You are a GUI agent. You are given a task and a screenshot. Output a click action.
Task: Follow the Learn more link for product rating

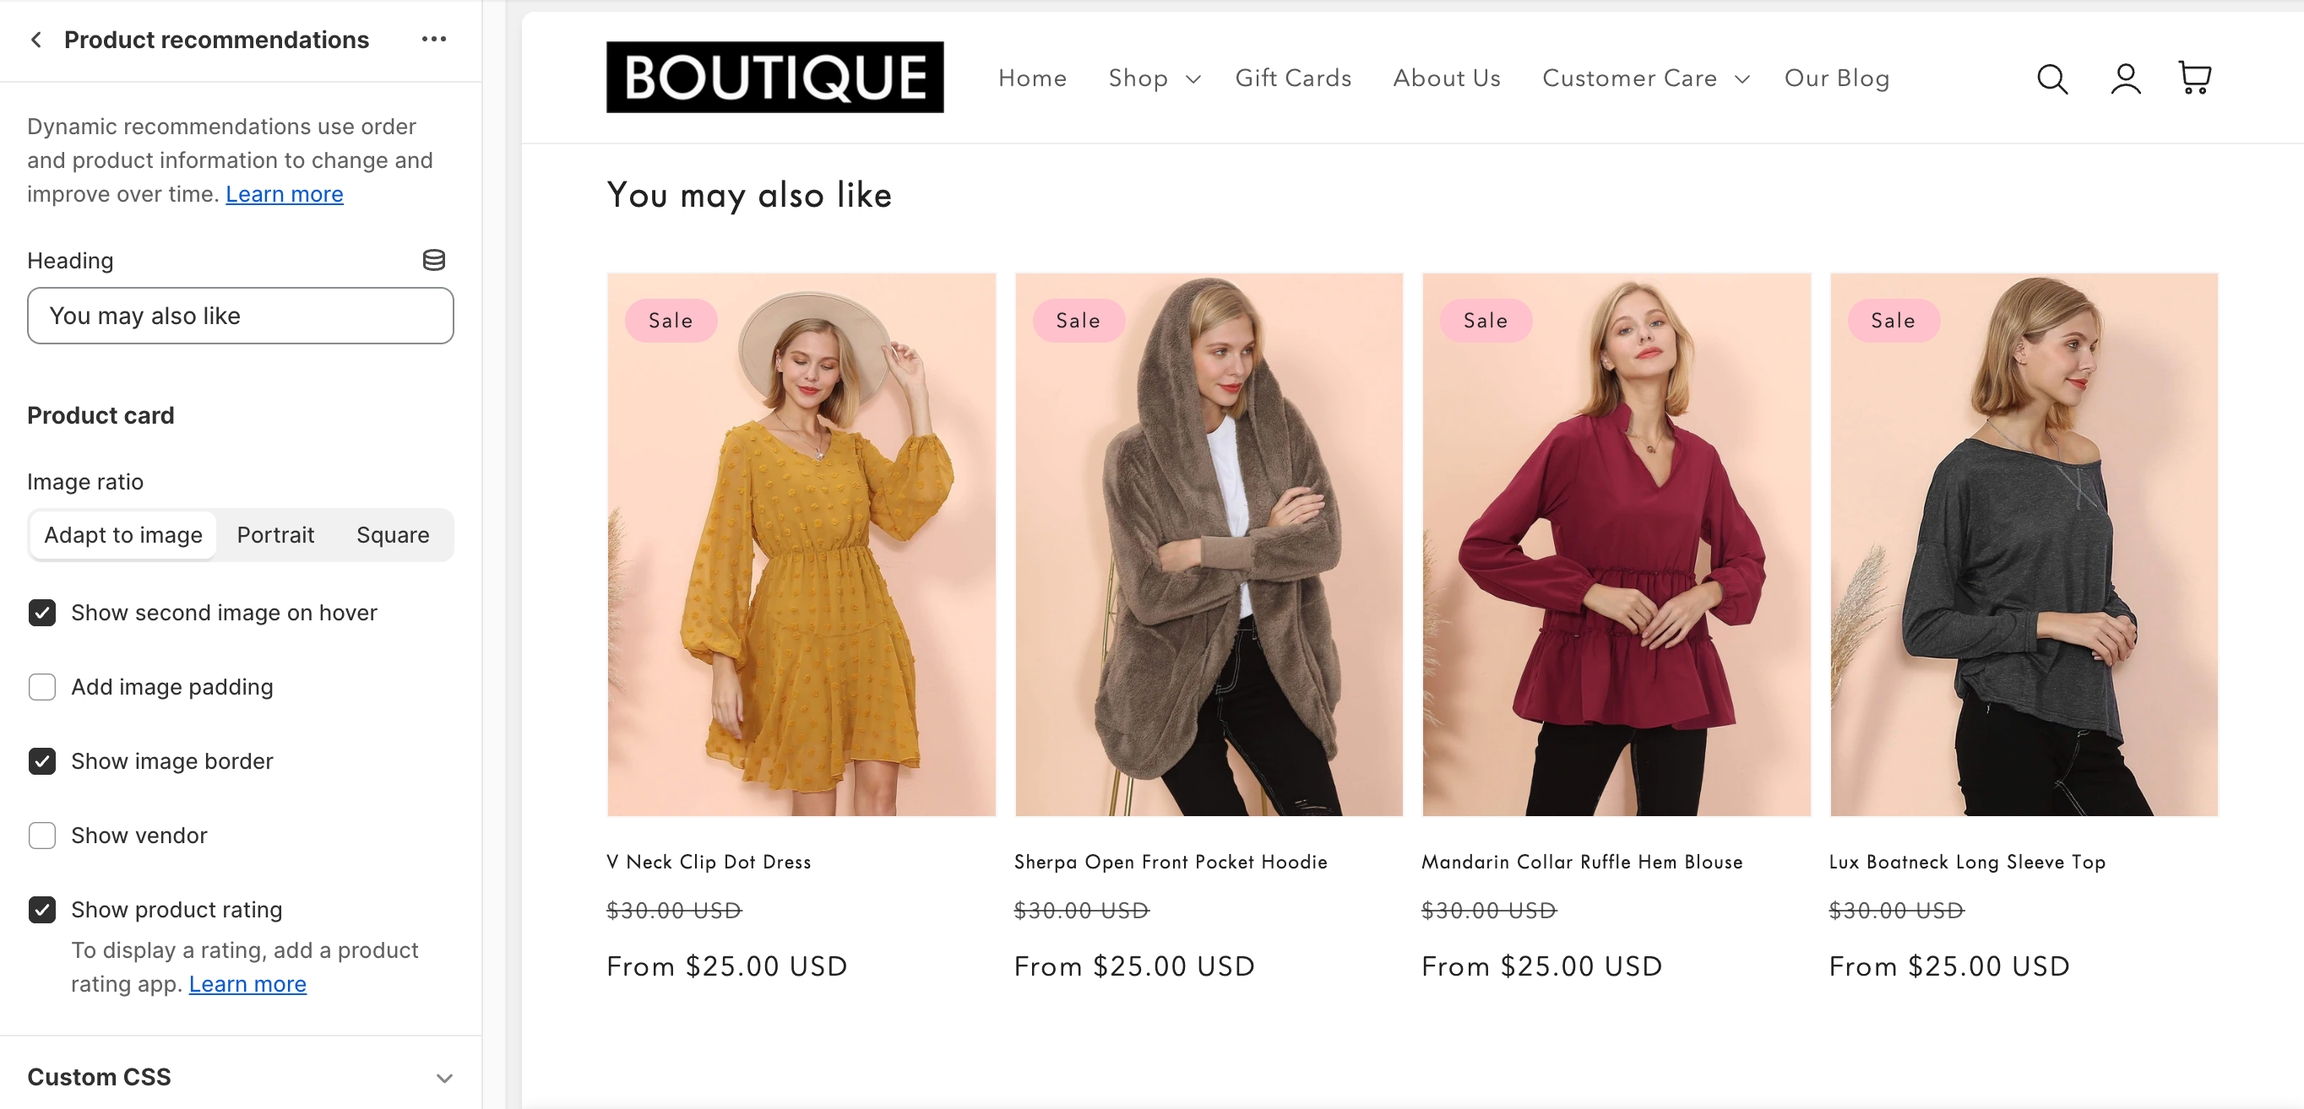247,984
